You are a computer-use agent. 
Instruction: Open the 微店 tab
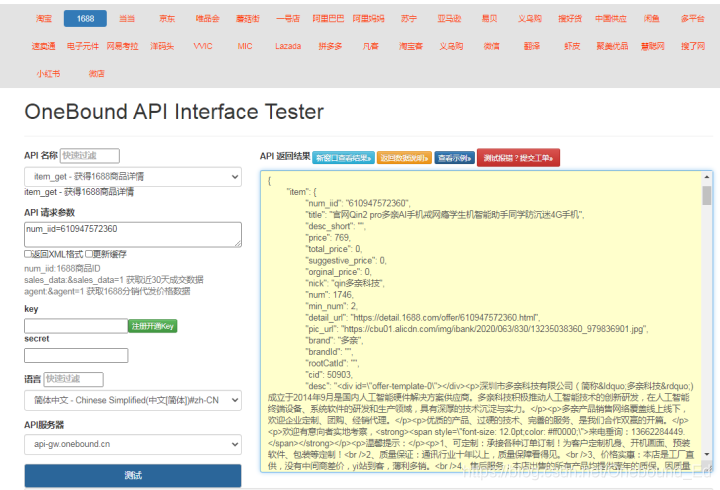[96, 73]
